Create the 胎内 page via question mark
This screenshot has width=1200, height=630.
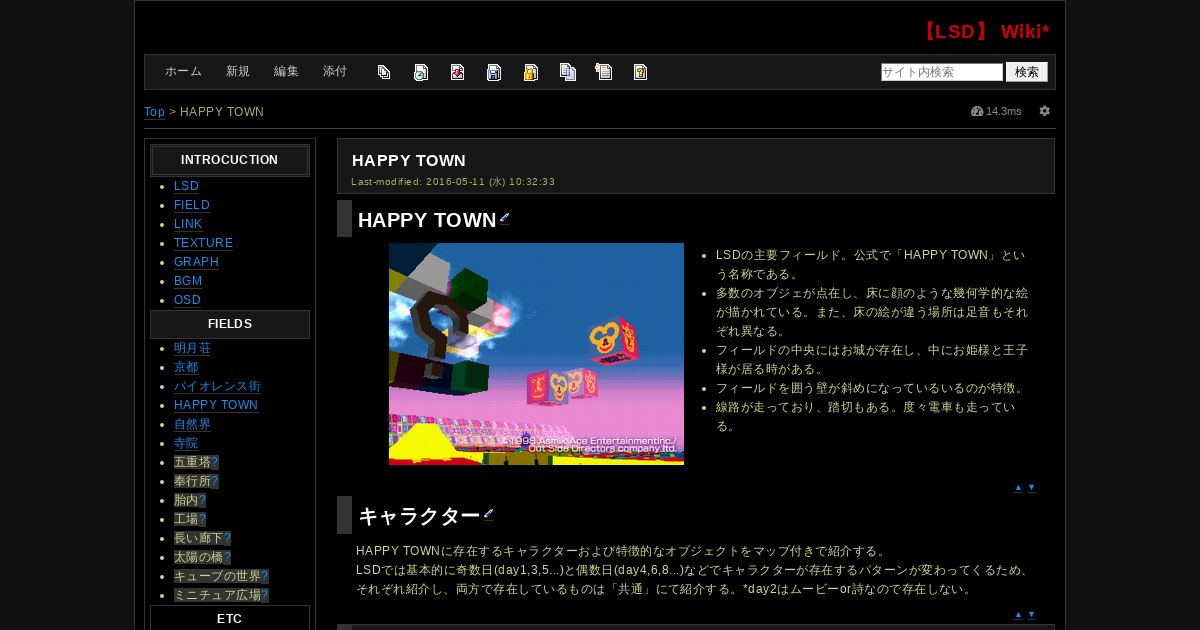click(x=202, y=500)
